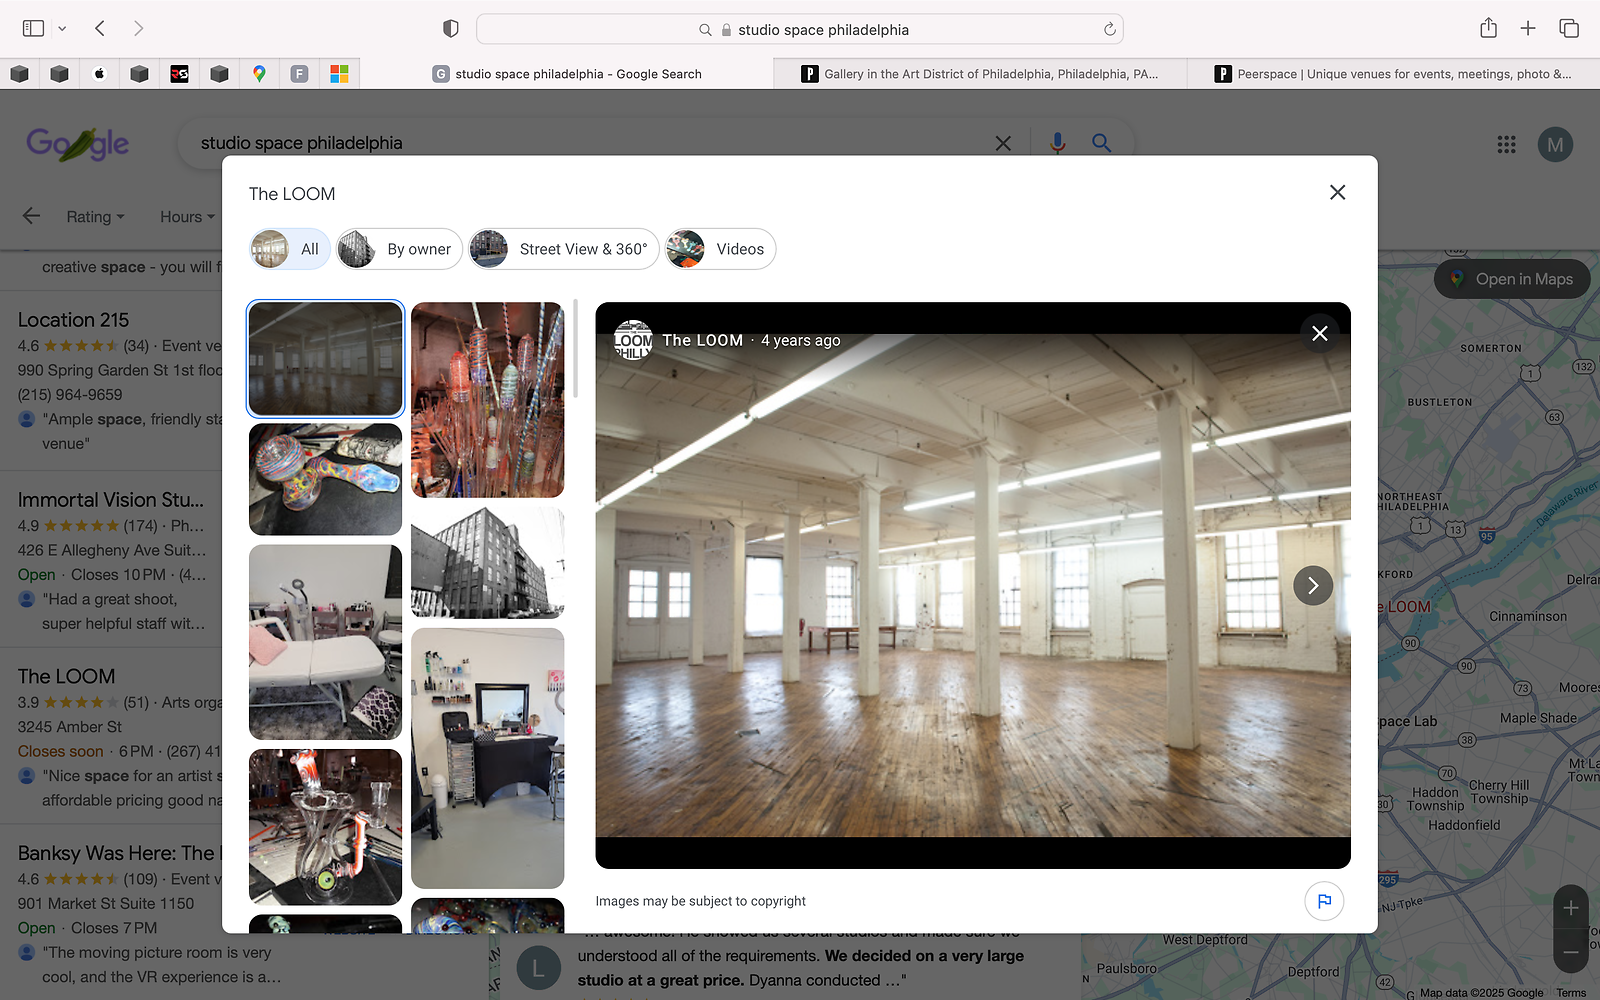Go to next photo with arrow
This screenshot has height=1000, width=1600.
pos(1313,586)
